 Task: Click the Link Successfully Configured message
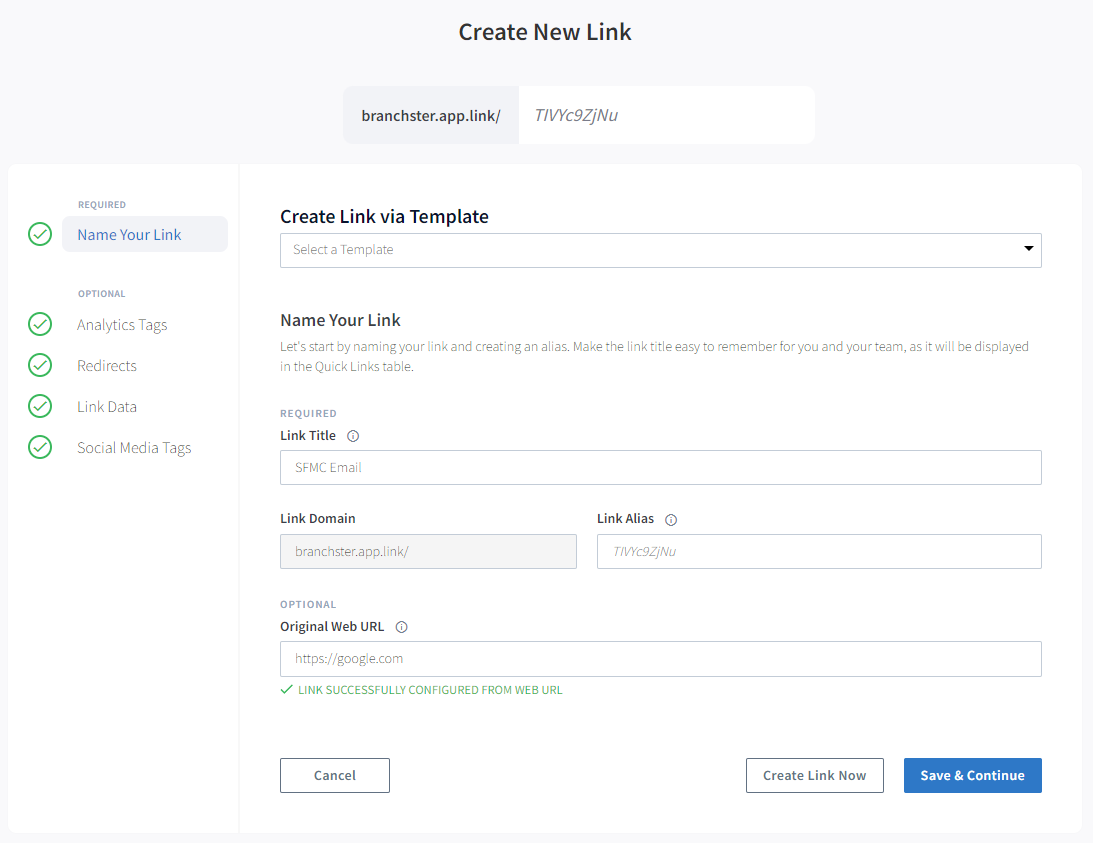coord(421,690)
